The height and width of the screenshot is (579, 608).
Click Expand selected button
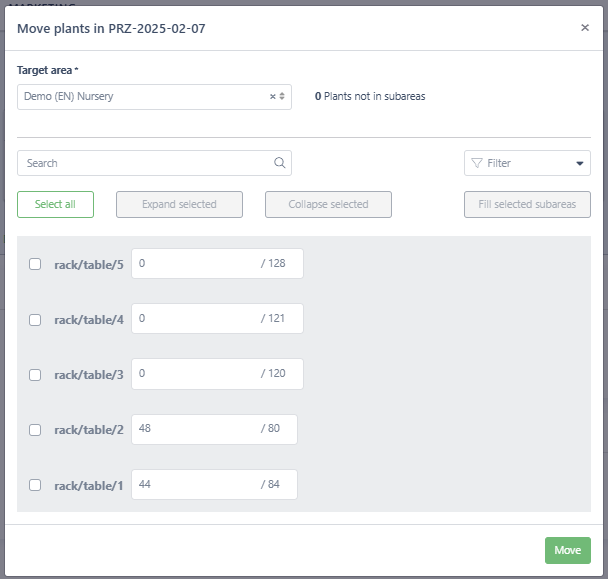click(x=179, y=204)
